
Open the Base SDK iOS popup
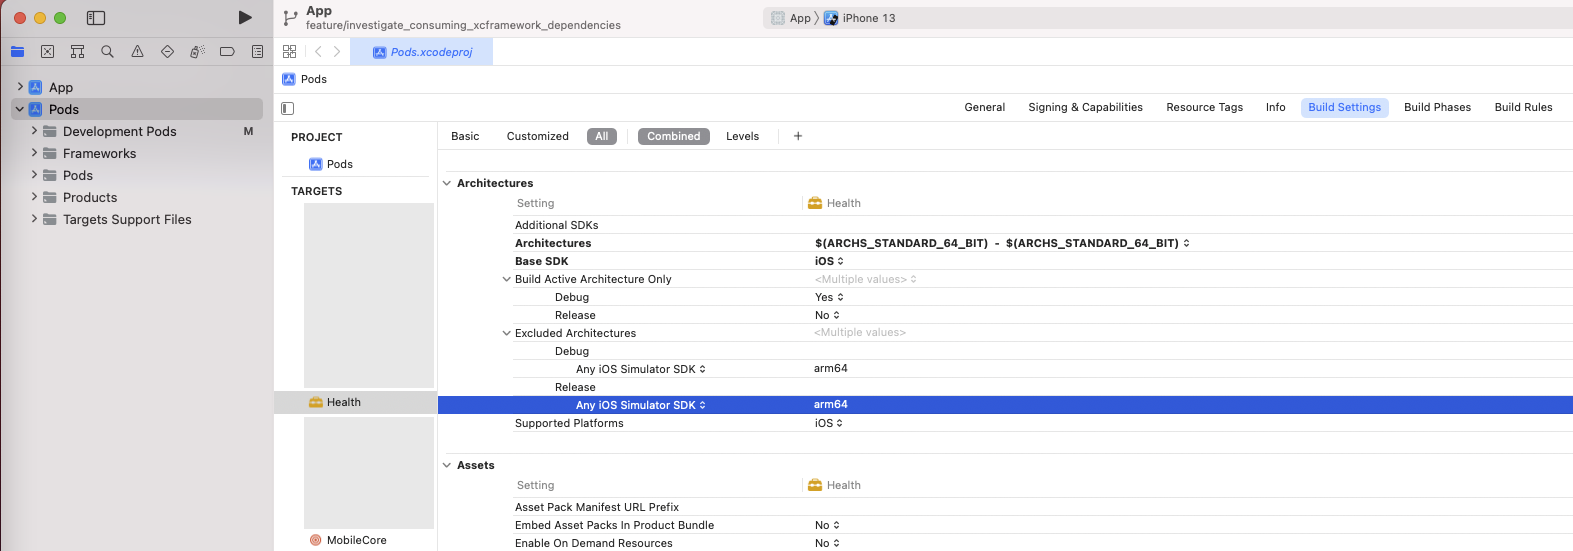829,261
